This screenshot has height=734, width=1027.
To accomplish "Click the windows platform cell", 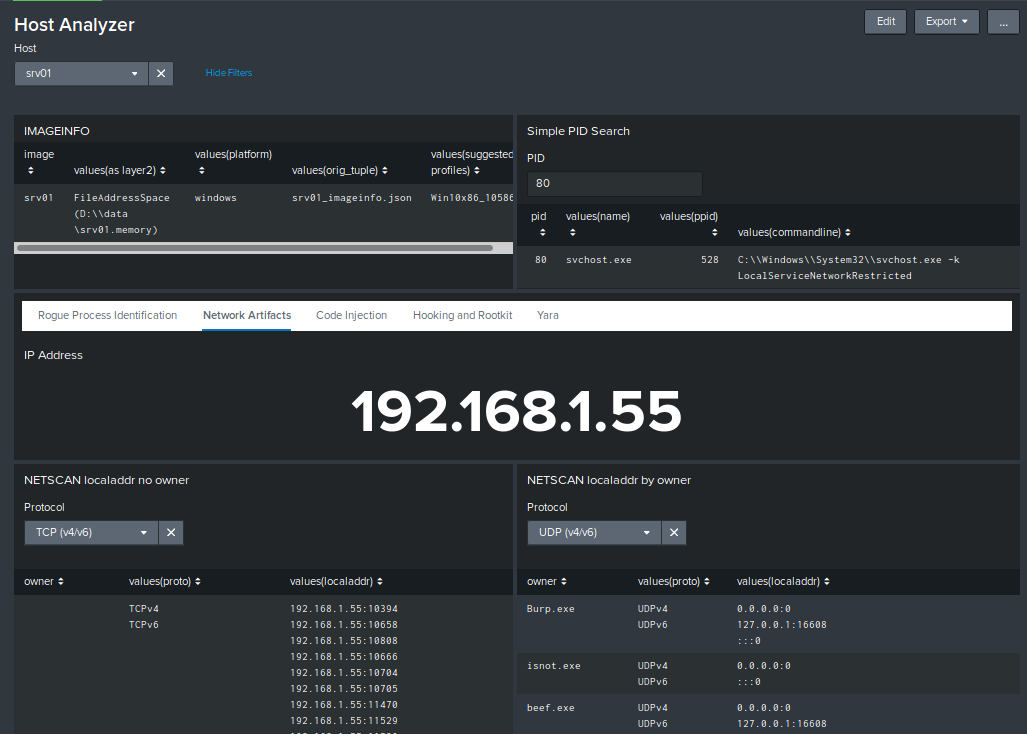I will [215, 198].
